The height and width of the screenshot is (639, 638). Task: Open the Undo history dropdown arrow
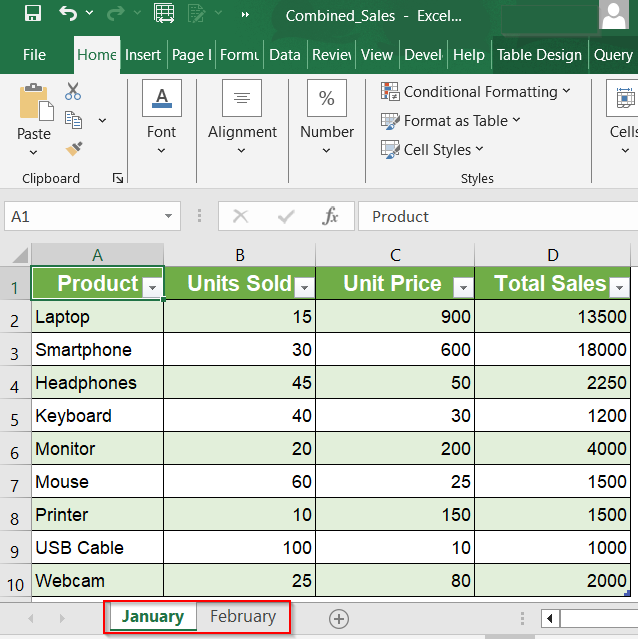(x=89, y=13)
